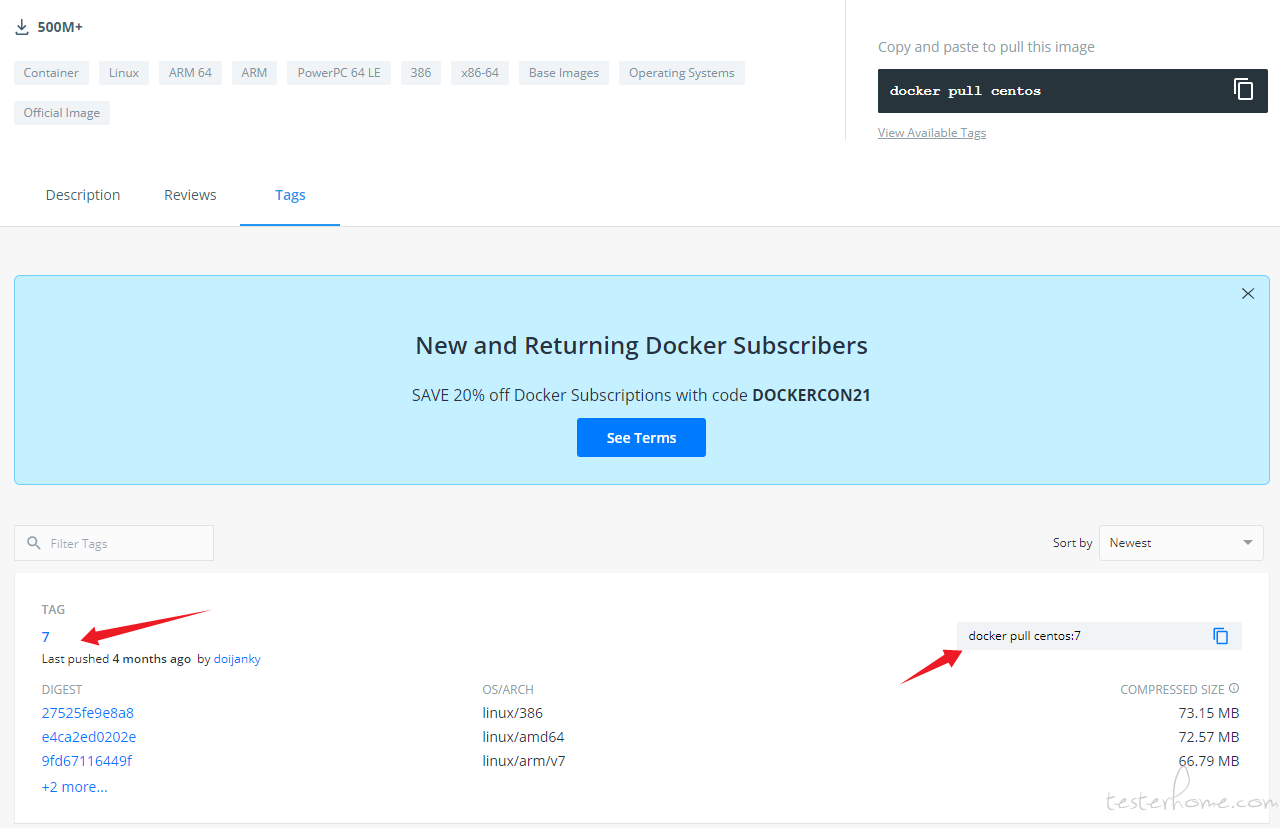
Task: Copy the docker pull centos:7 command
Action: 1220,636
